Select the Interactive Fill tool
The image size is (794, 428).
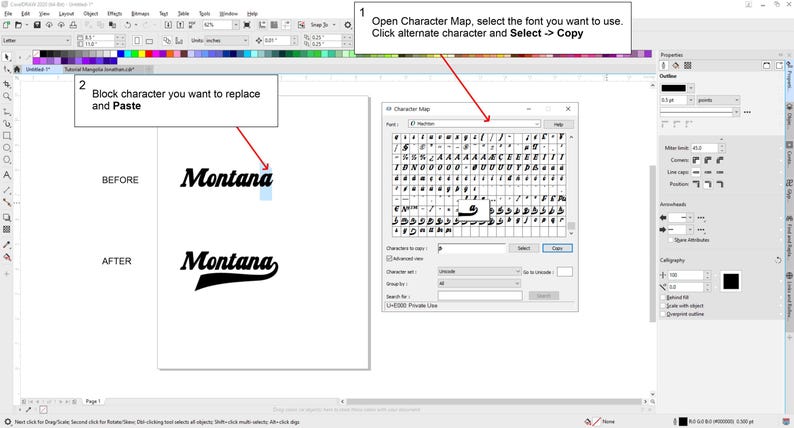point(7,257)
